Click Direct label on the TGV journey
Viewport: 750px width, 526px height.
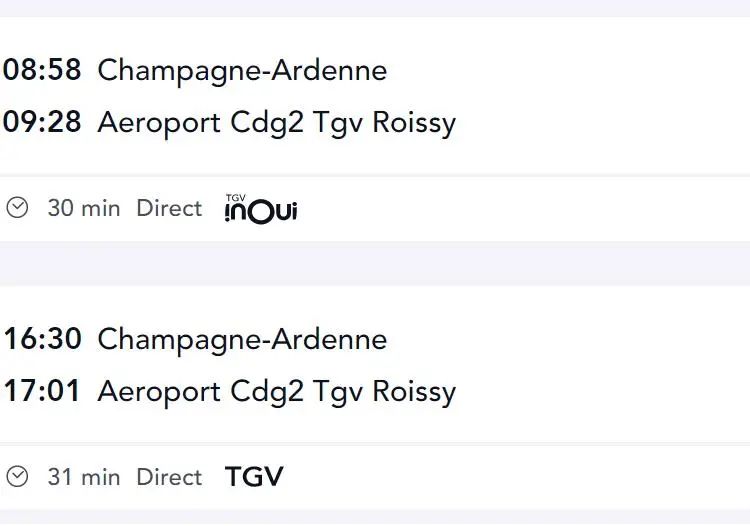click(x=169, y=477)
